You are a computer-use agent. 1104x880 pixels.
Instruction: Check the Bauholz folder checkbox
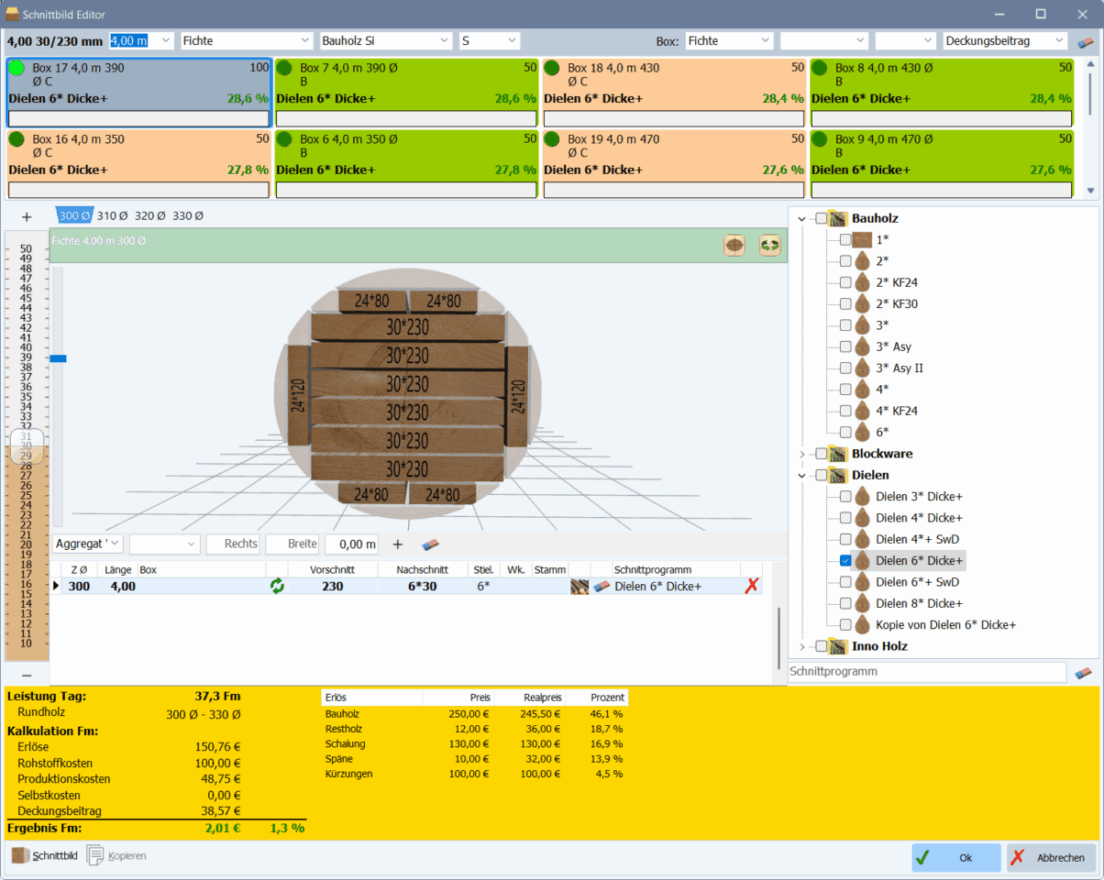pyautogui.click(x=821, y=218)
